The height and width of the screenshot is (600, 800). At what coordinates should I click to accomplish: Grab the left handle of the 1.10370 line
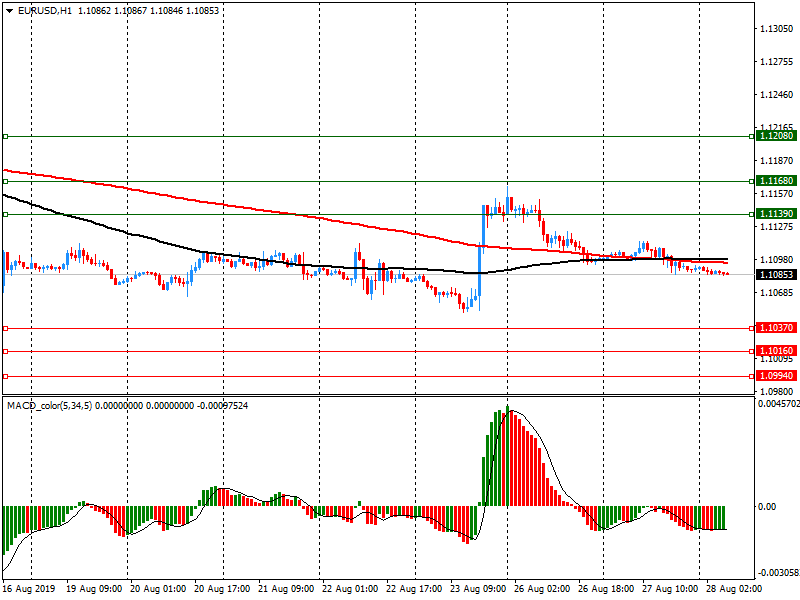click(x=6, y=329)
